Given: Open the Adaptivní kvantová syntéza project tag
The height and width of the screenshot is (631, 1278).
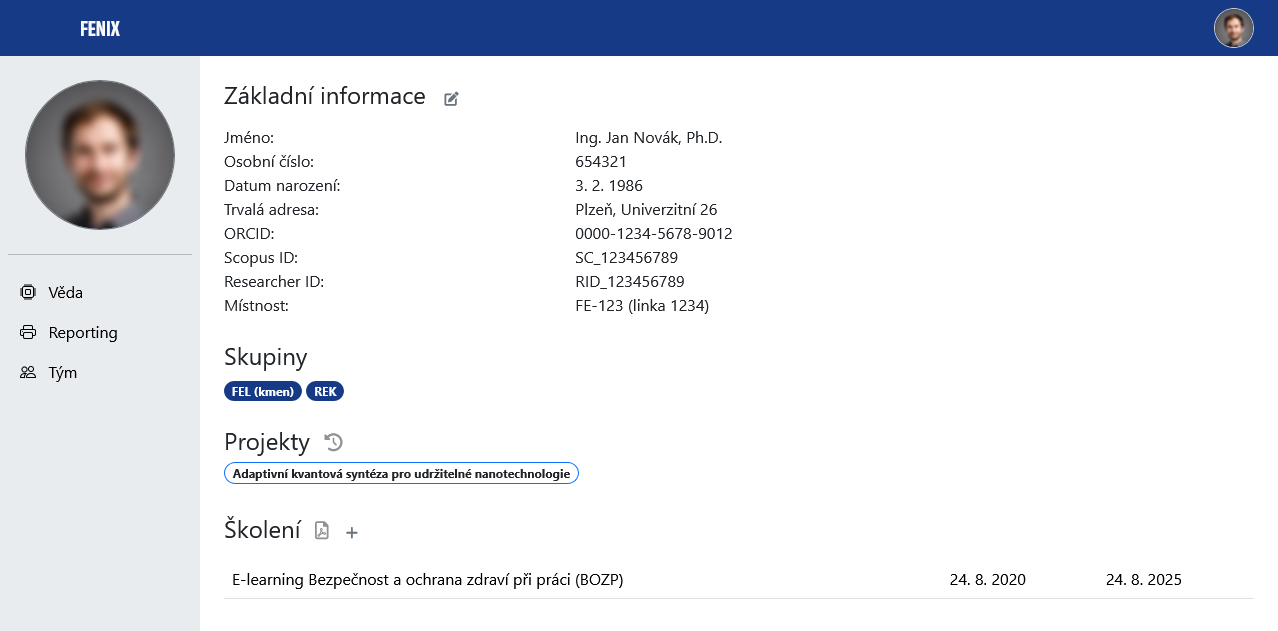Looking at the screenshot, I should pos(401,474).
